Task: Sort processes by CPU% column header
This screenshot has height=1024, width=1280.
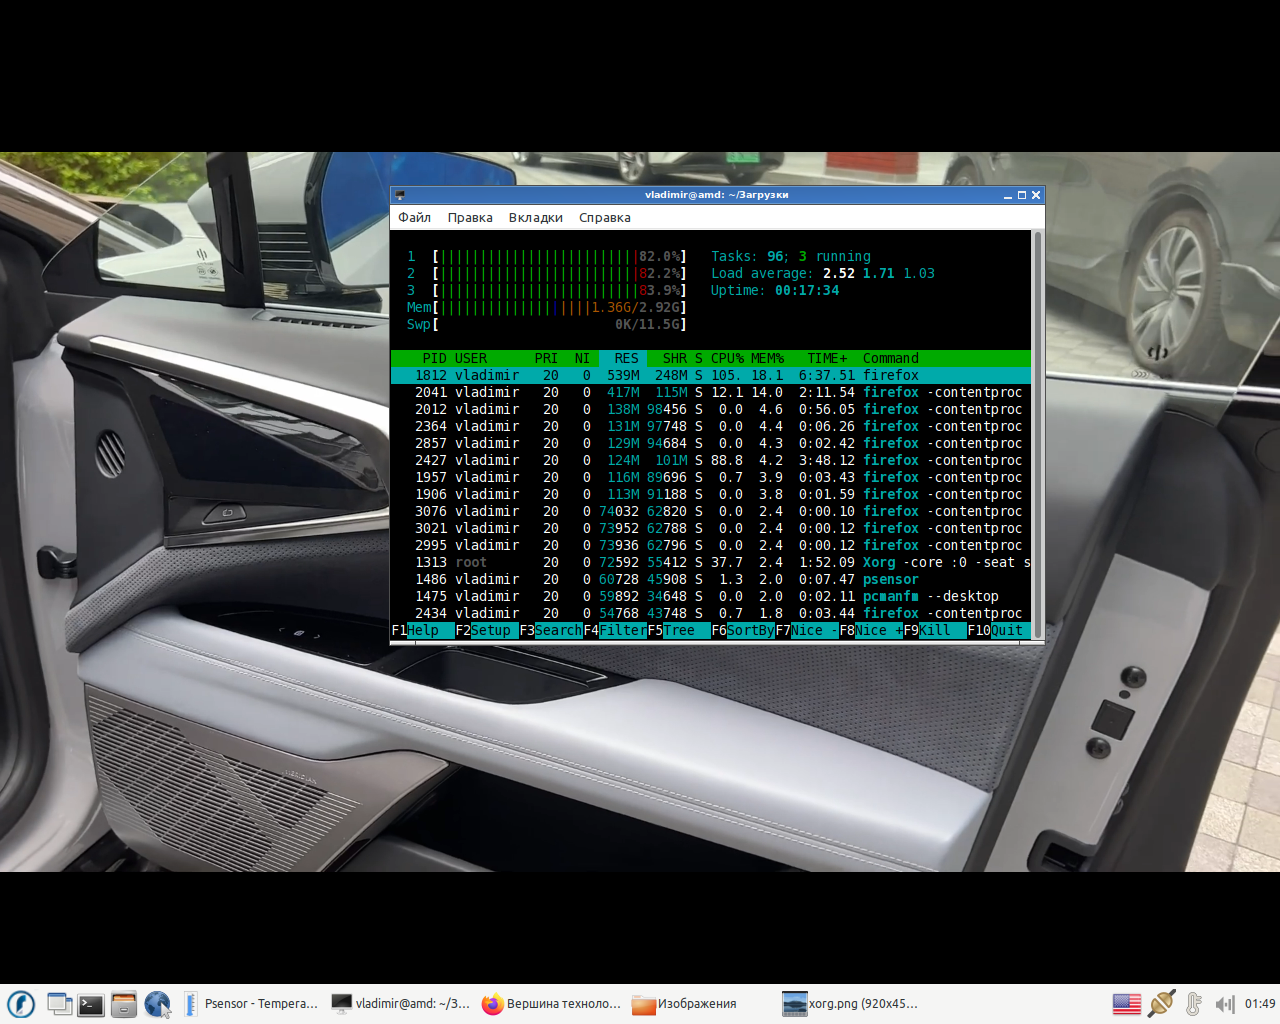Action: pos(727,358)
